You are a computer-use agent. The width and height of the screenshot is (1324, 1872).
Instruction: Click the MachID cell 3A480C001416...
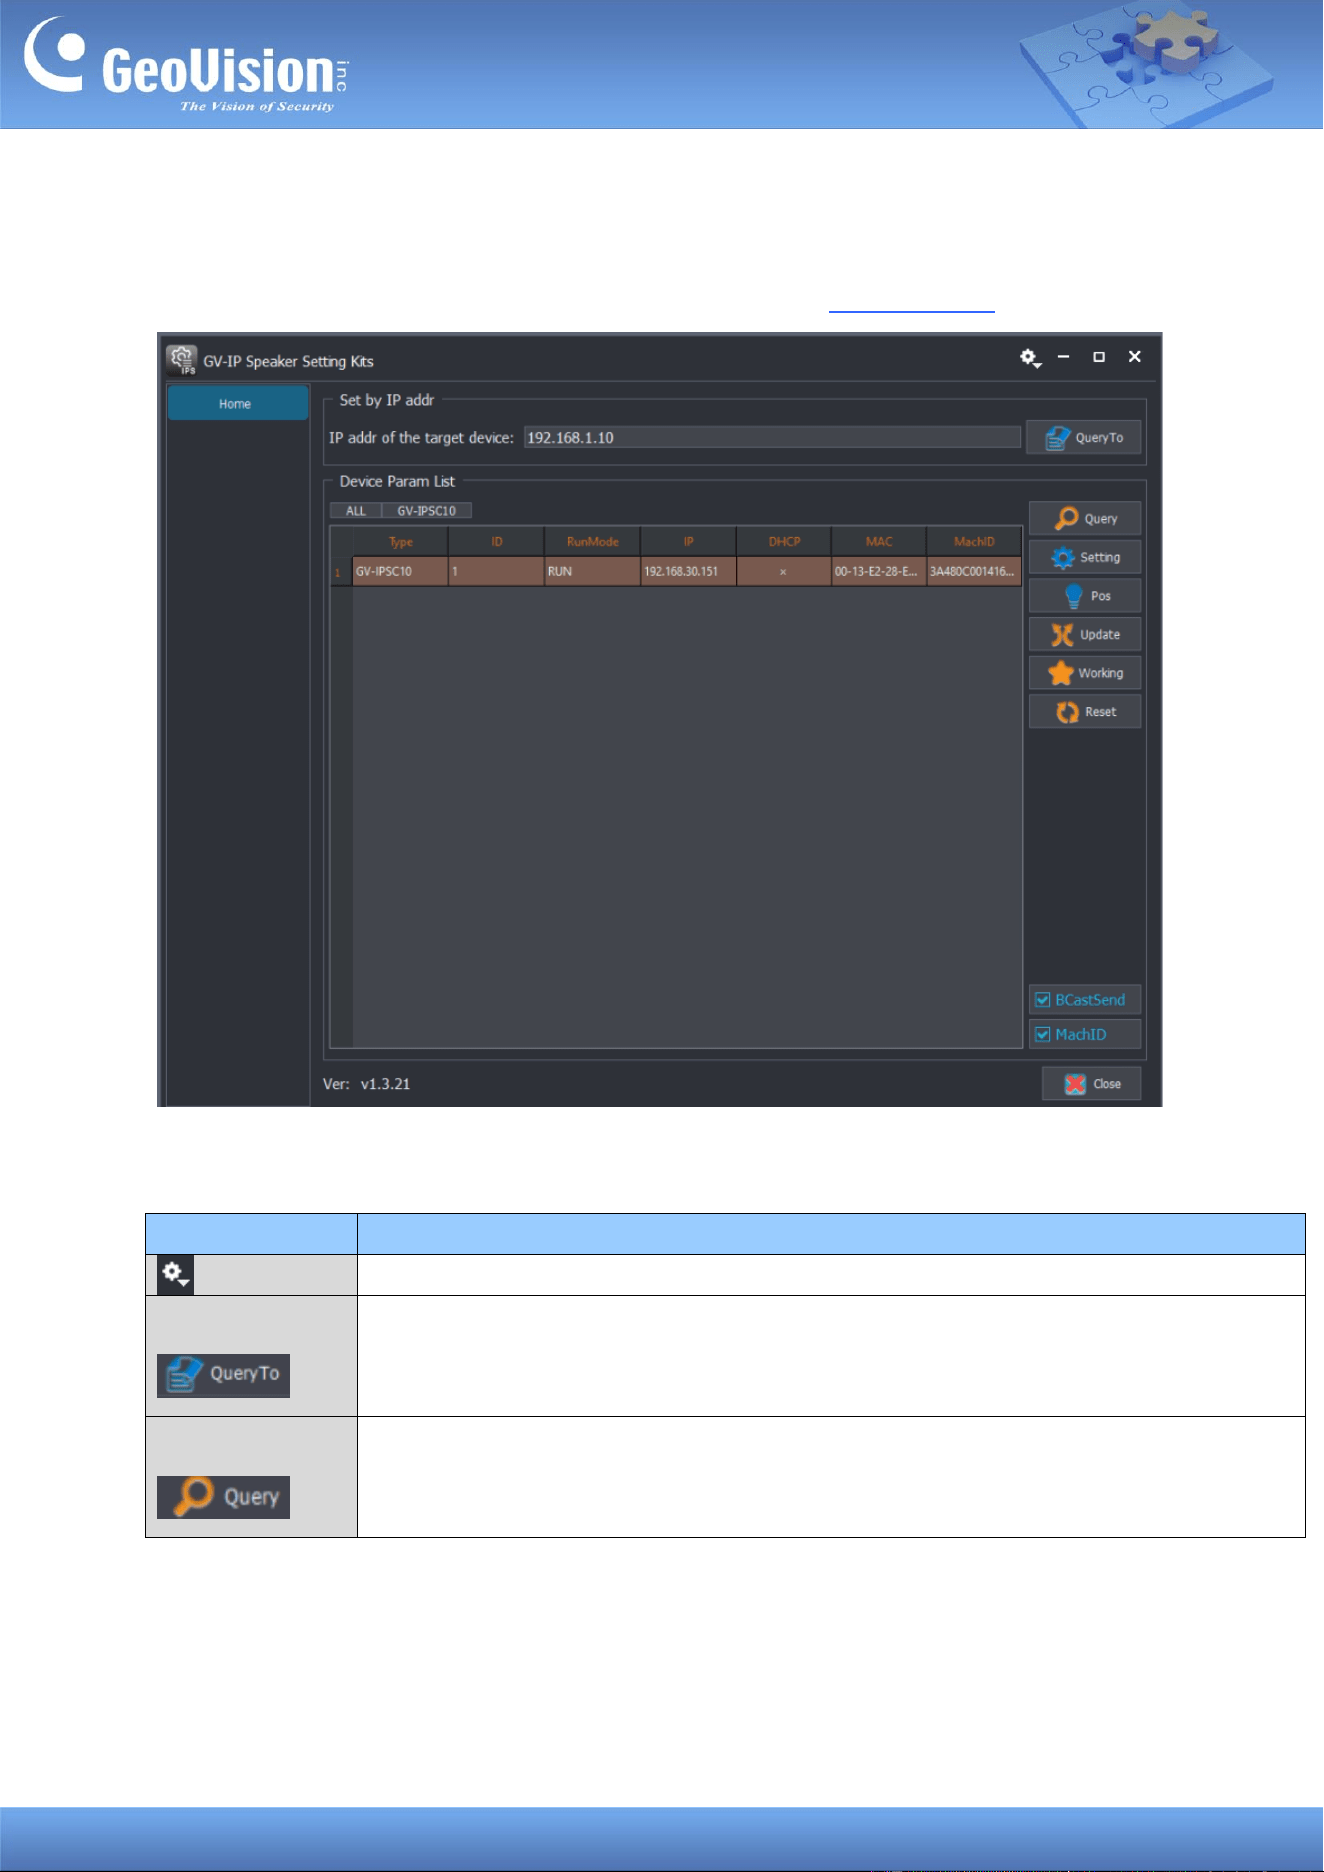tap(974, 572)
